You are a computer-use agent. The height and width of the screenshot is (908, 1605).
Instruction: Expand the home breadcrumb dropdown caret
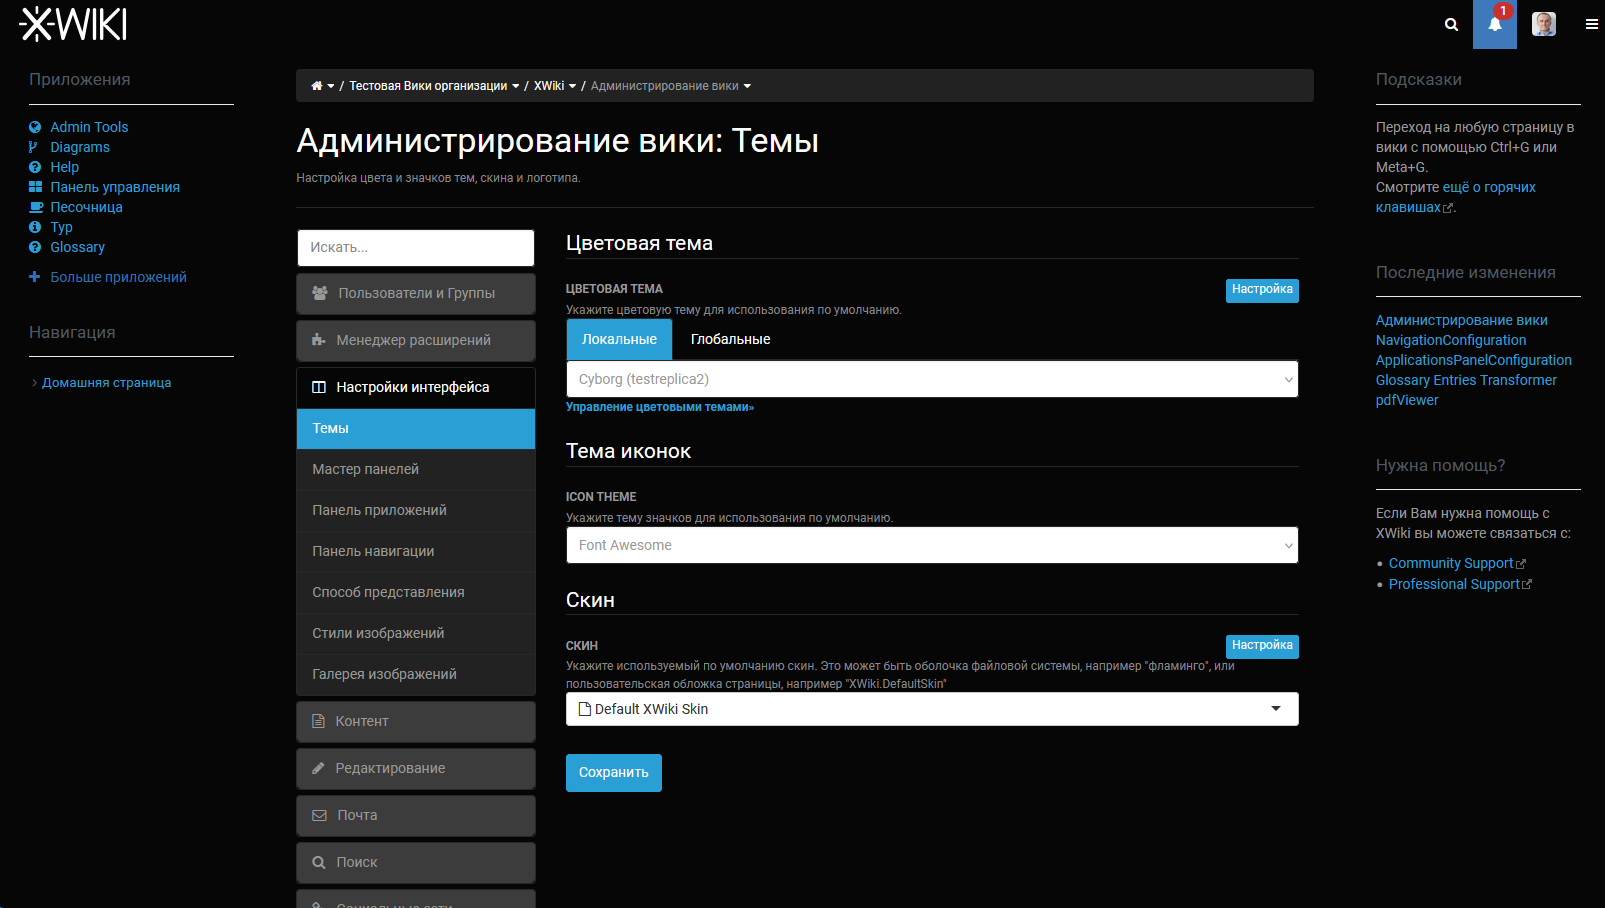click(x=331, y=87)
